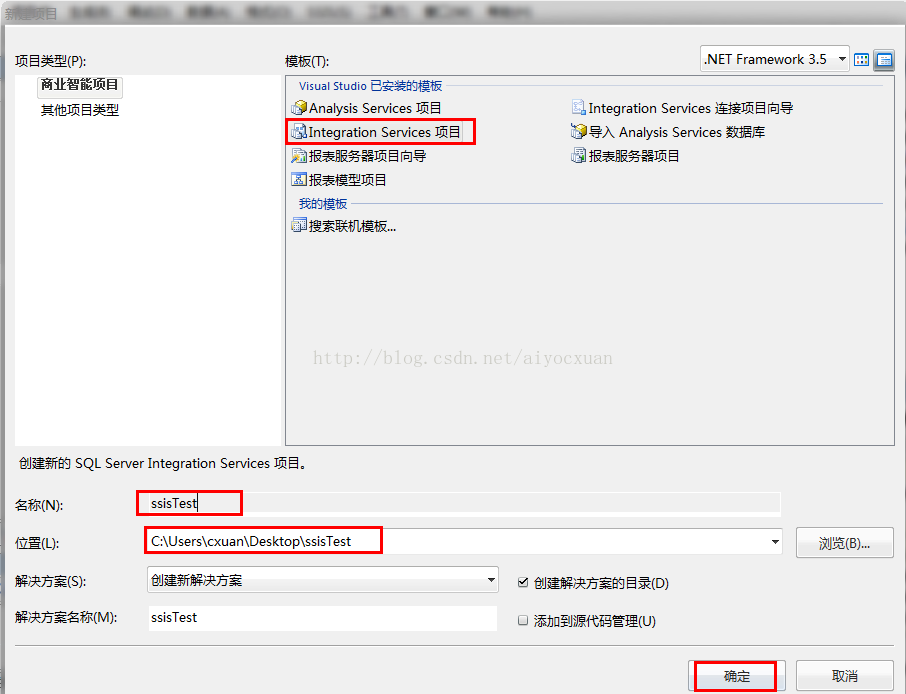Click the 解决方案名称 ssisTest input field
906x694 pixels.
[x=322, y=618]
